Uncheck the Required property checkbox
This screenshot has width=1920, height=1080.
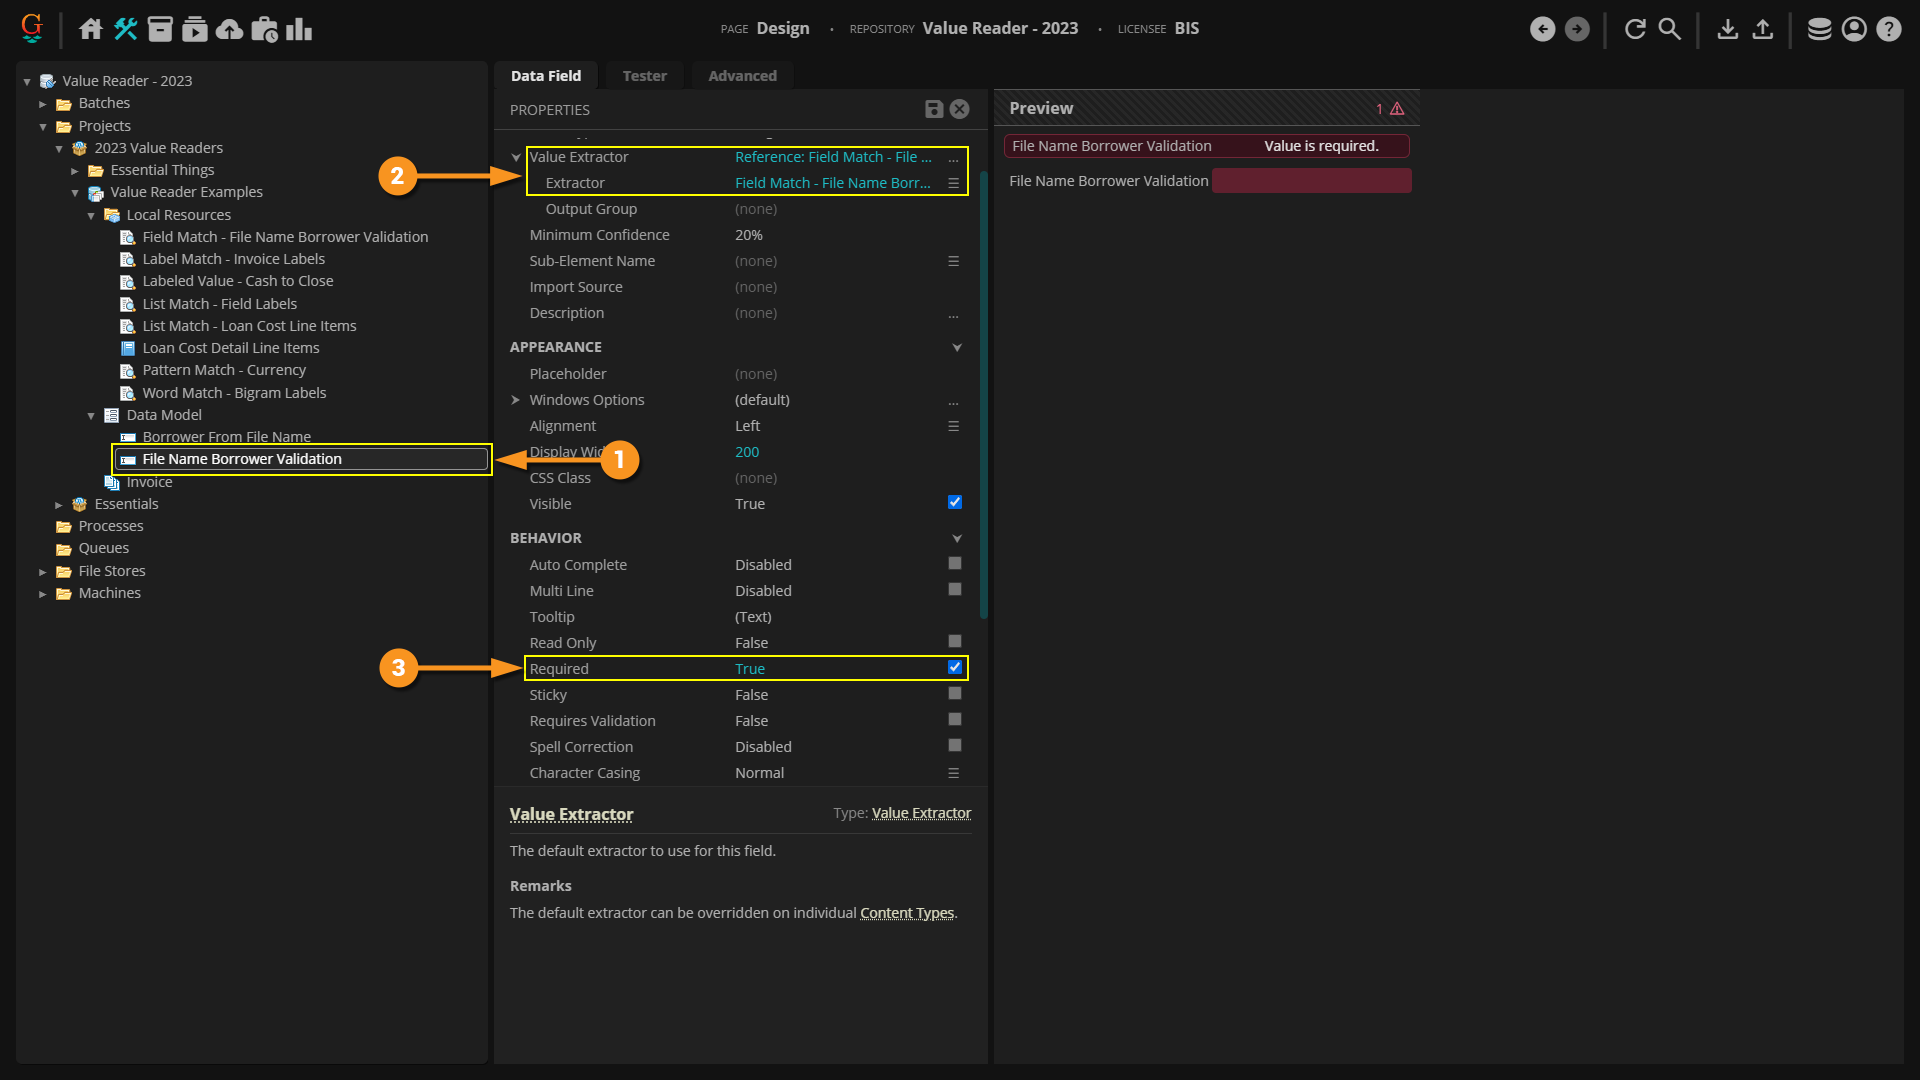pyautogui.click(x=954, y=668)
